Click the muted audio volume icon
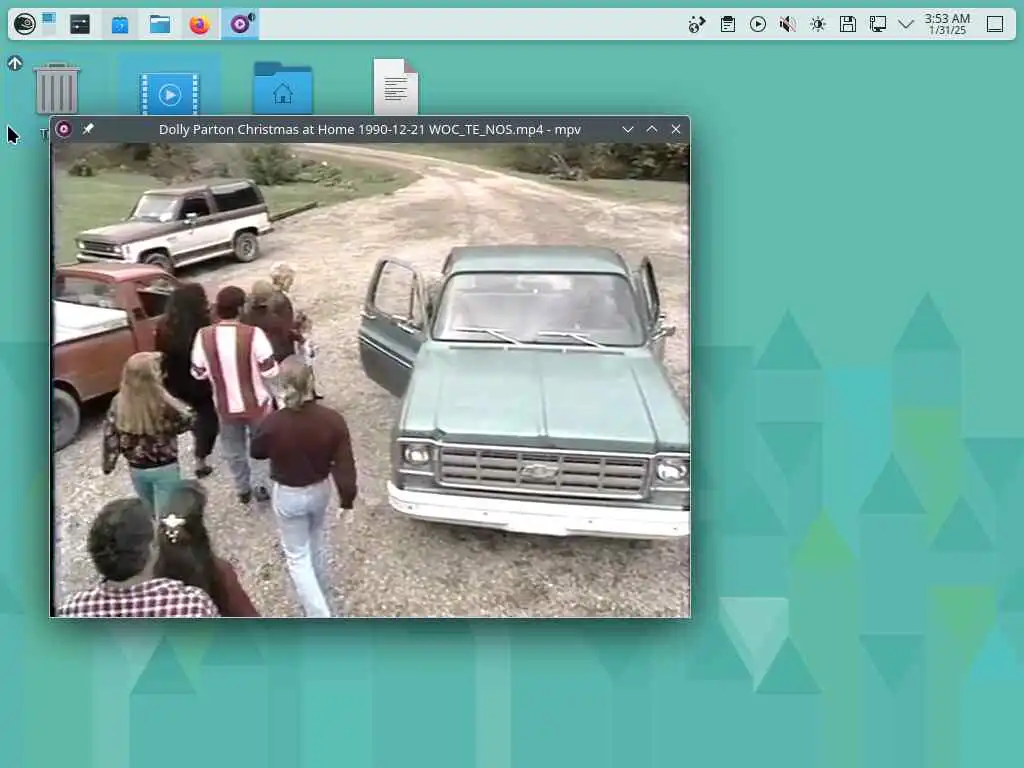 (x=788, y=24)
